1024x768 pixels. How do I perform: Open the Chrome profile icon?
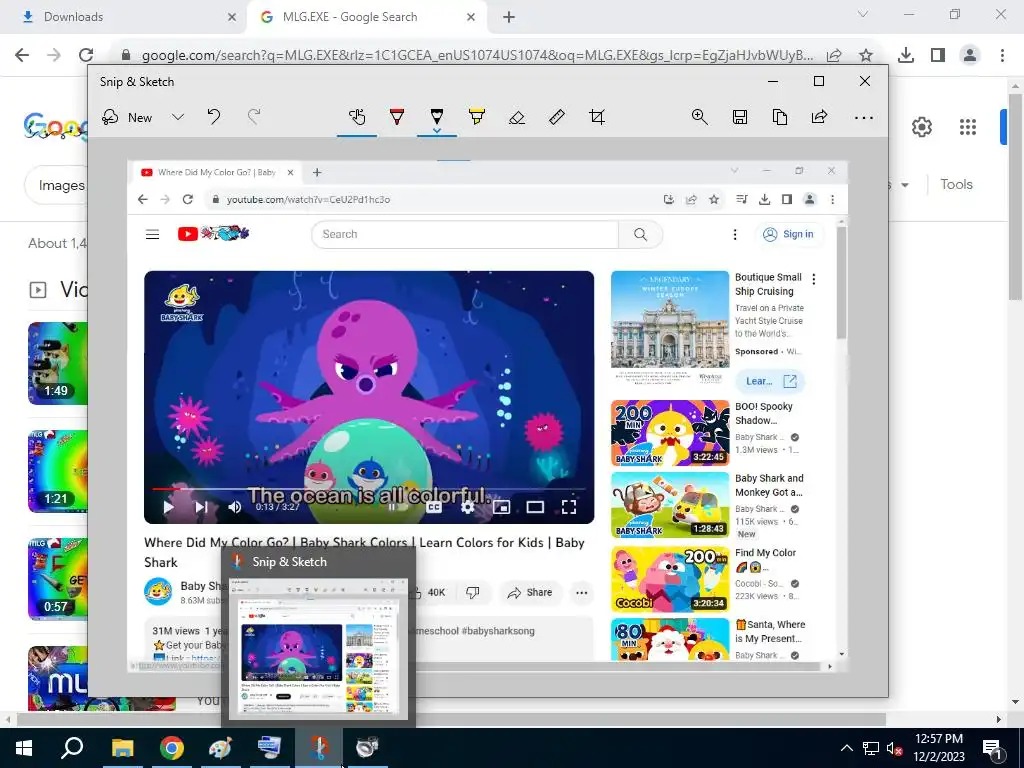coord(970,56)
